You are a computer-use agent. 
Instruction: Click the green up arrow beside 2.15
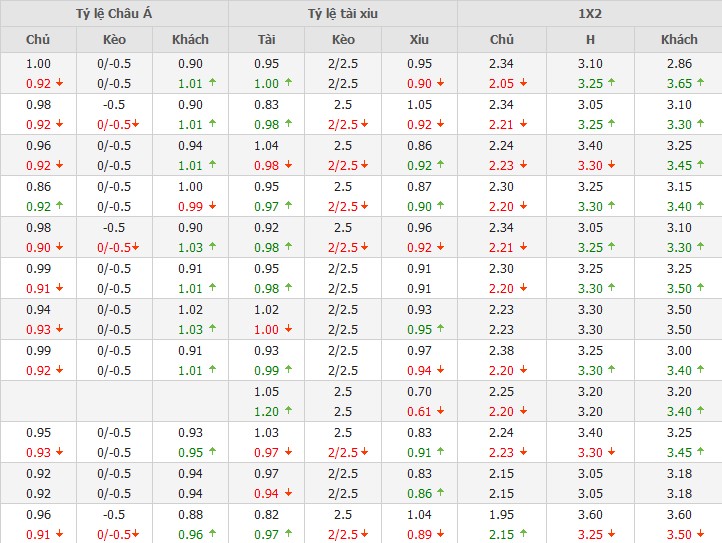pyautogui.click(x=521, y=535)
